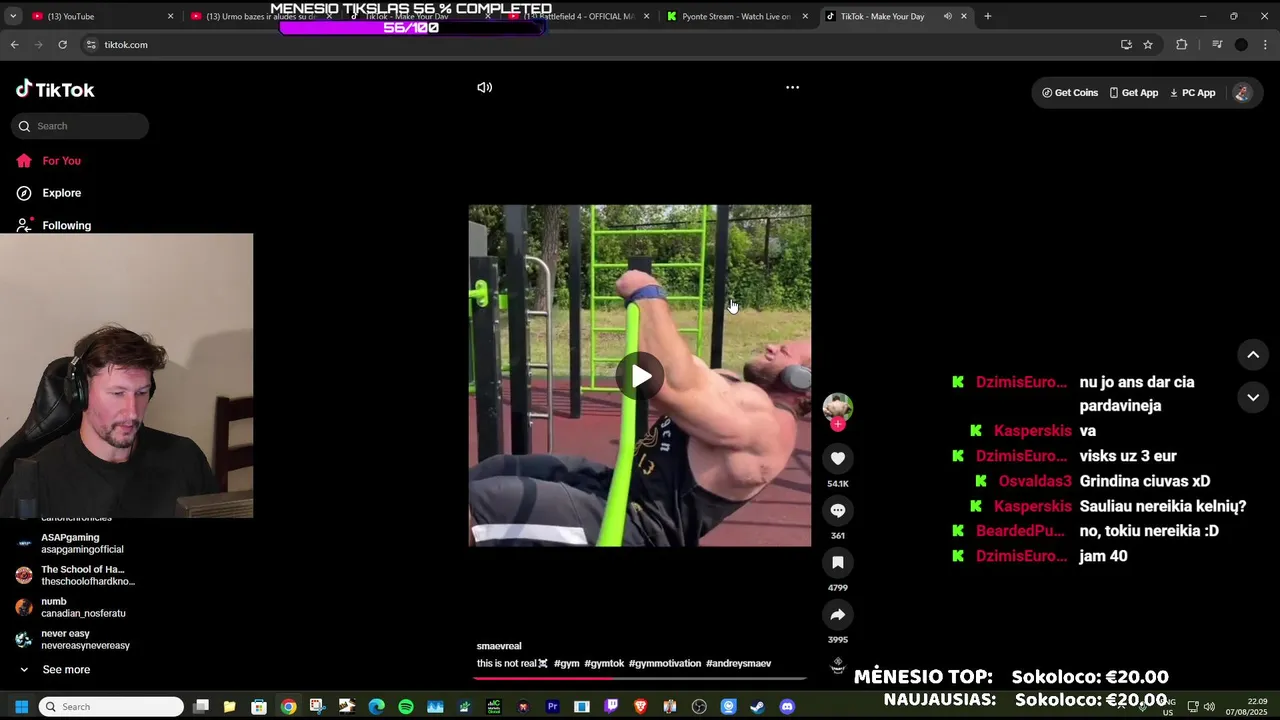
Task: Switch to the Urmo bazes tab
Action: pyautogui.click(x=260, y=16)
